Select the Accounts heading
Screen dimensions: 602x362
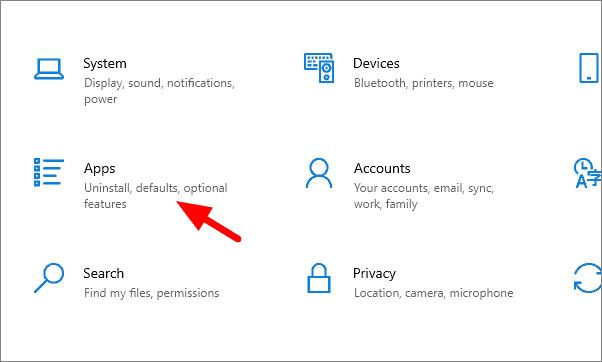pos(382,168)
